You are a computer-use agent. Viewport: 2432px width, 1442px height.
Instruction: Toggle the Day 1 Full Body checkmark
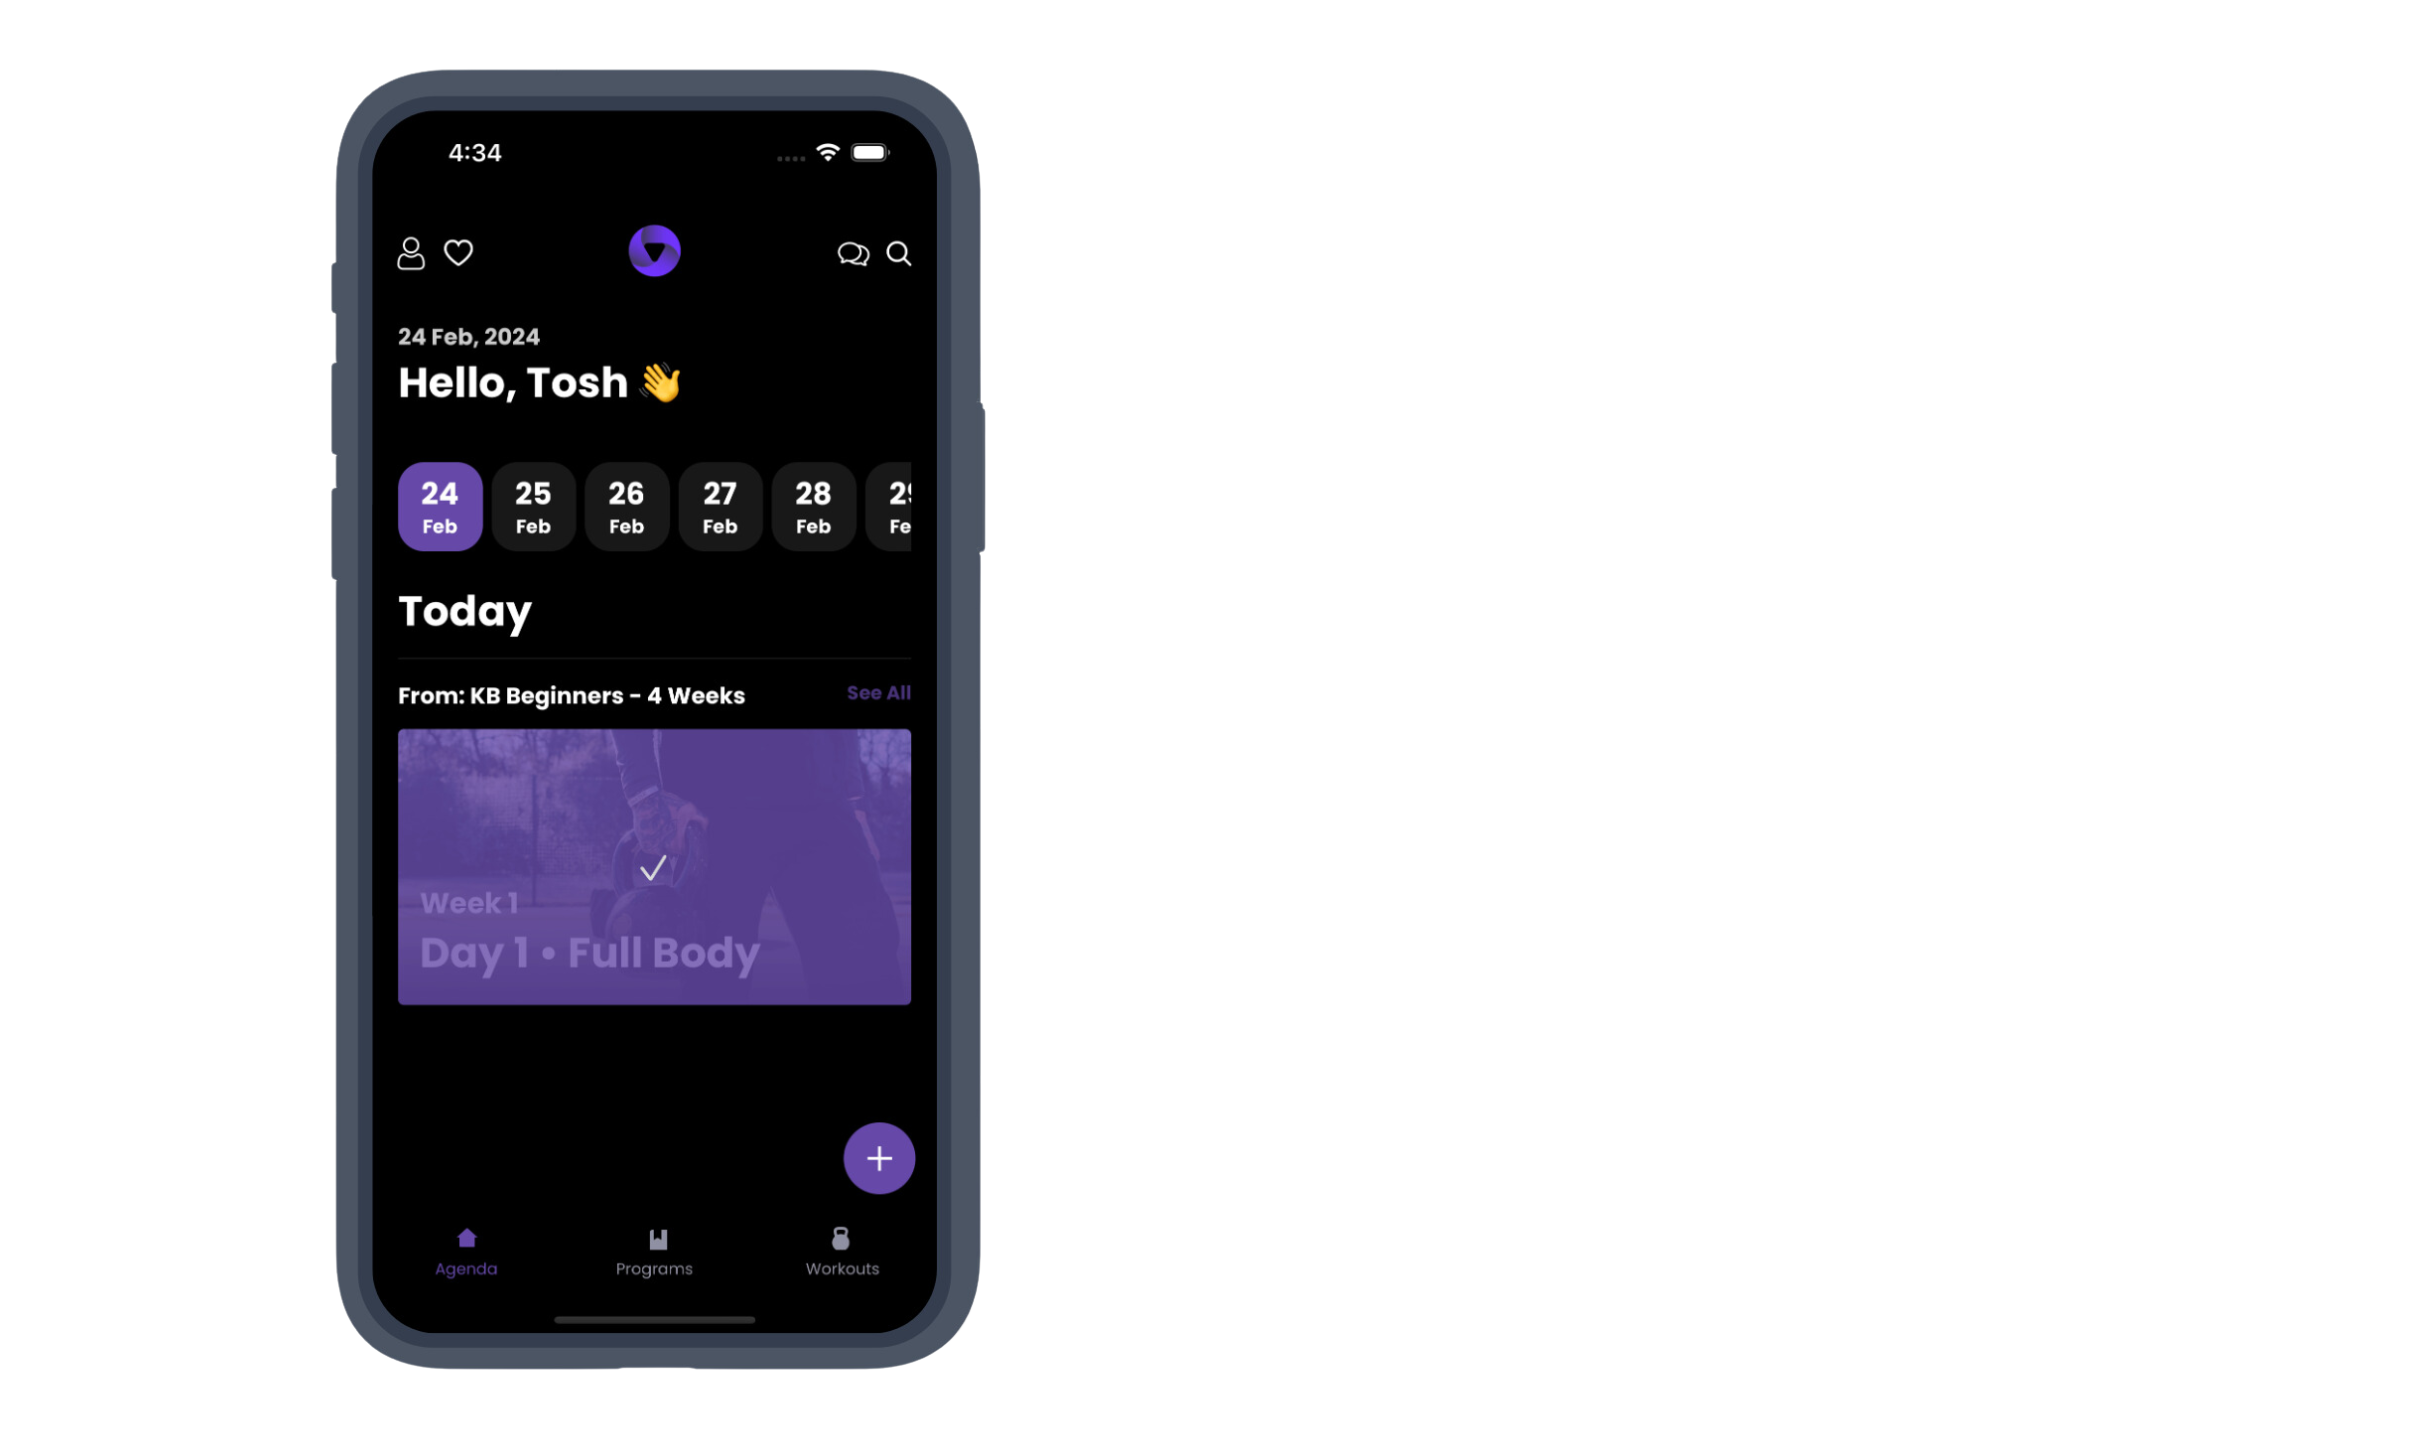tap(654, 865)
